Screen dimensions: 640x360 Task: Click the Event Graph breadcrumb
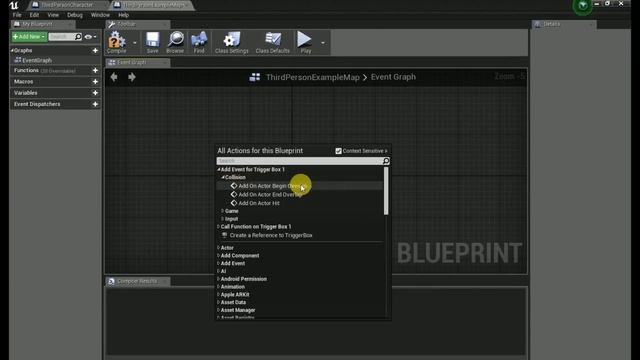coord(393,77)
